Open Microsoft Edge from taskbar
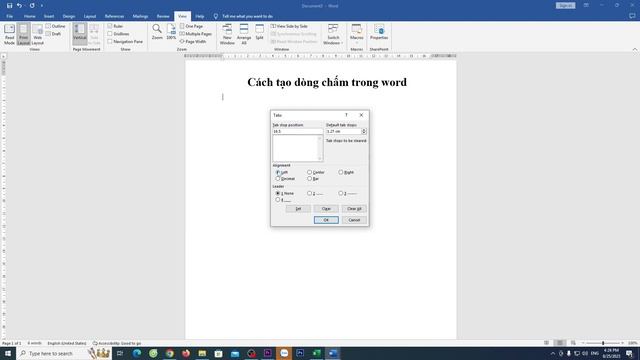This screenshot has height=360, width=640. pos(137,353)
